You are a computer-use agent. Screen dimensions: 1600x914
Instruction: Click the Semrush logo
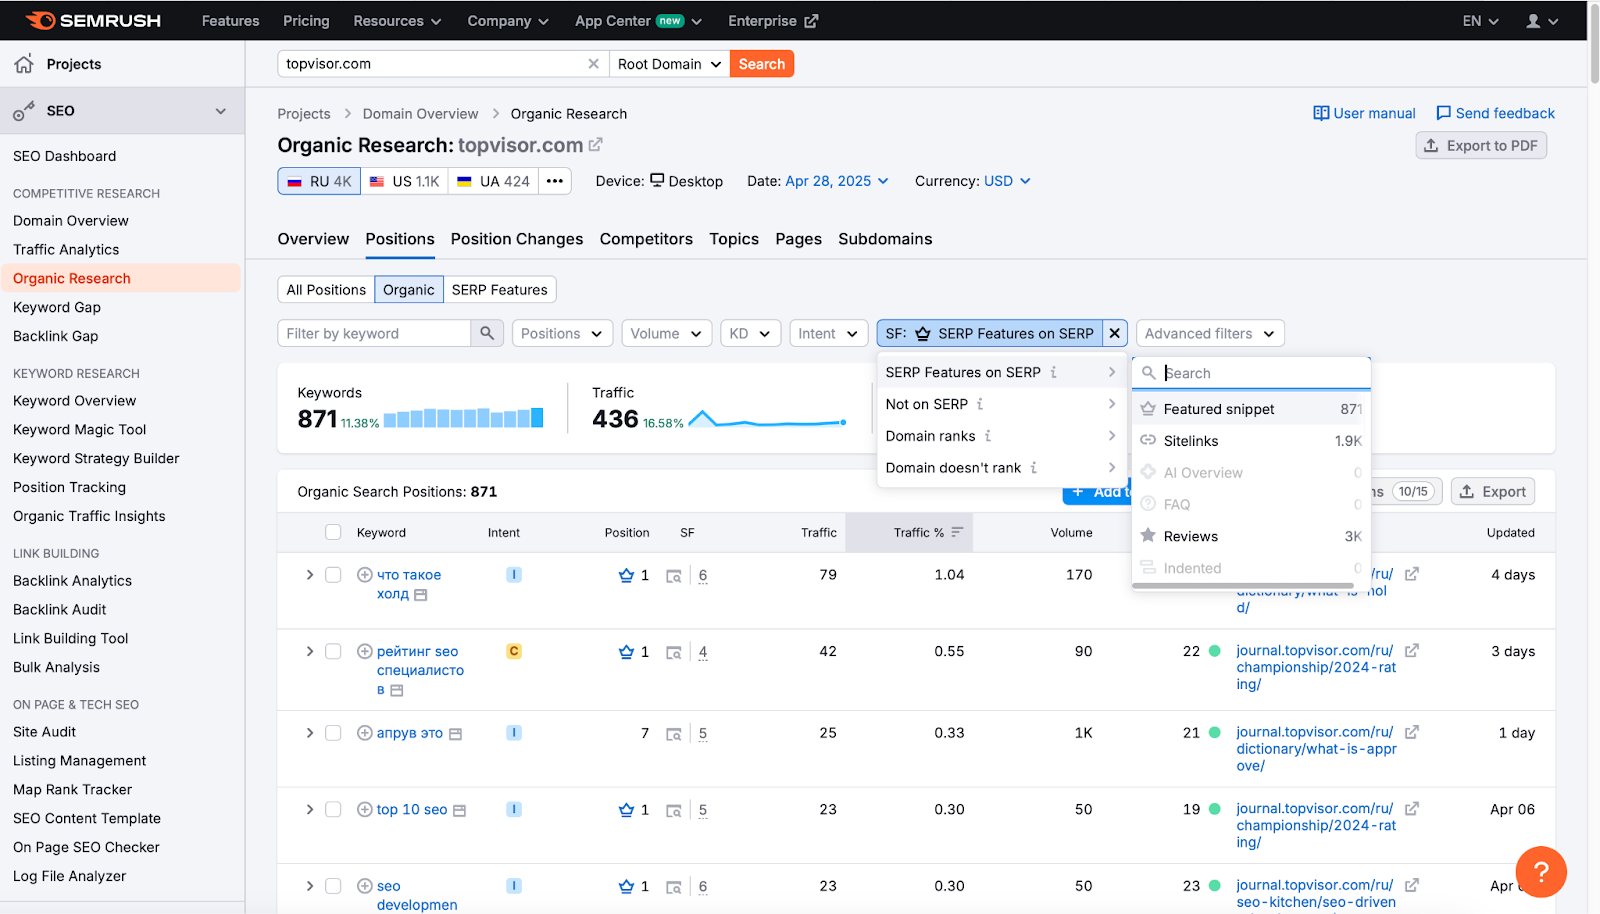tap(92, 20)
